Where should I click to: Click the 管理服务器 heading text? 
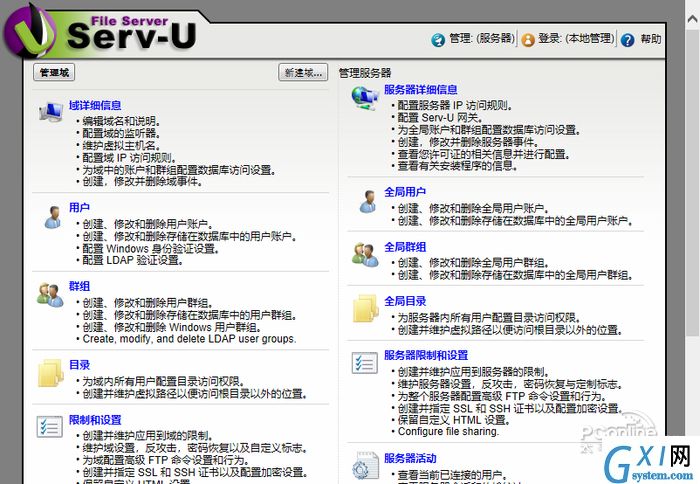click(365, 73)
